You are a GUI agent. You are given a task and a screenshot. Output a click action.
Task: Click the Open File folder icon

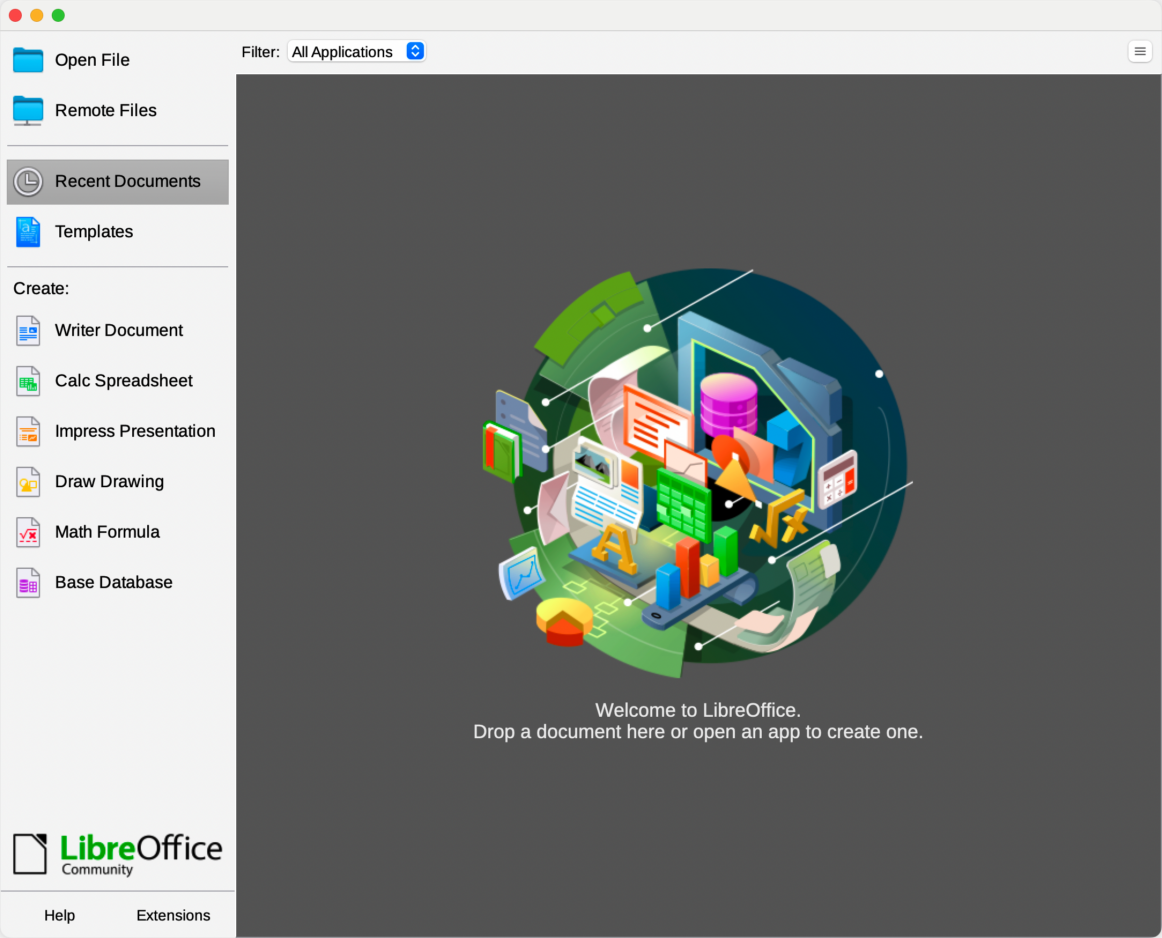pyautogui.click(x=28, y=60)
